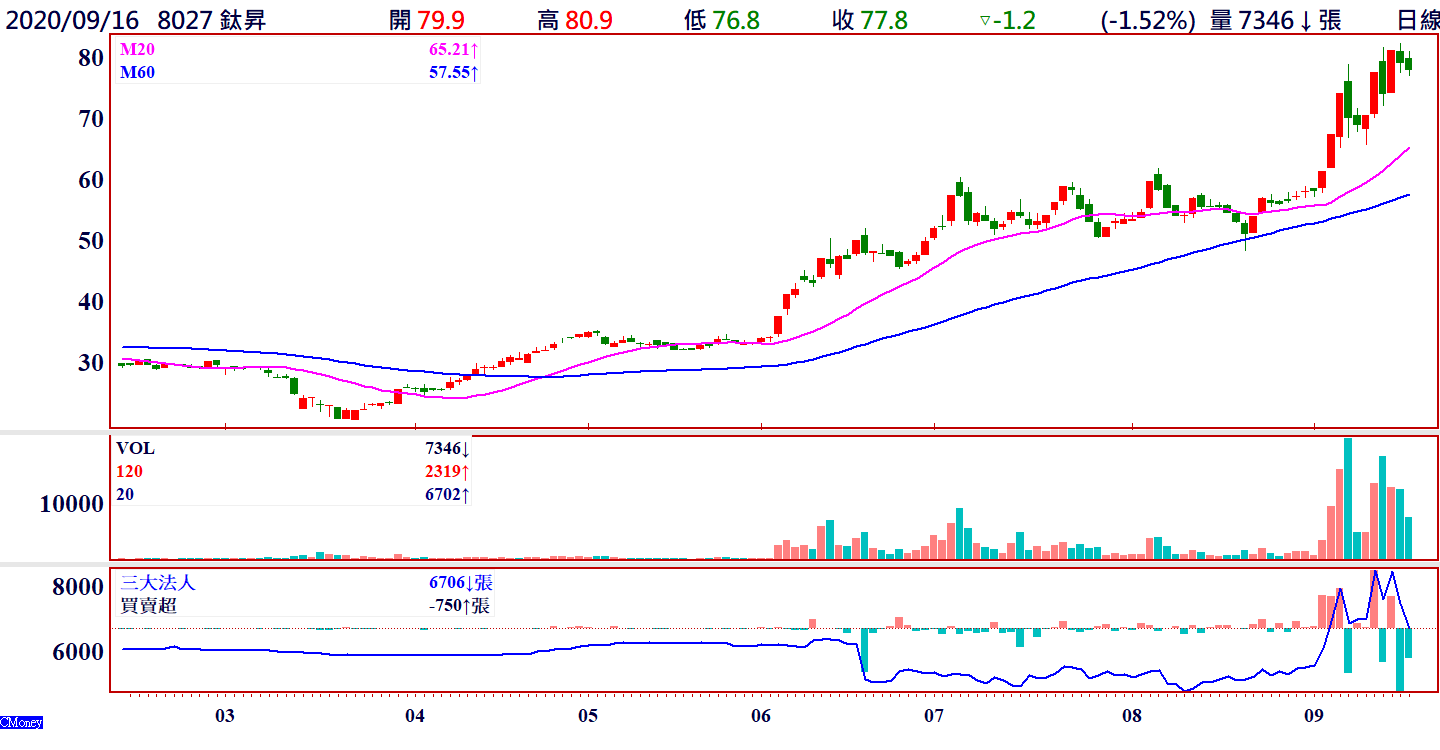Click the 03 month marker on time axis
The image size is (1440, 750).
(225, 716)
